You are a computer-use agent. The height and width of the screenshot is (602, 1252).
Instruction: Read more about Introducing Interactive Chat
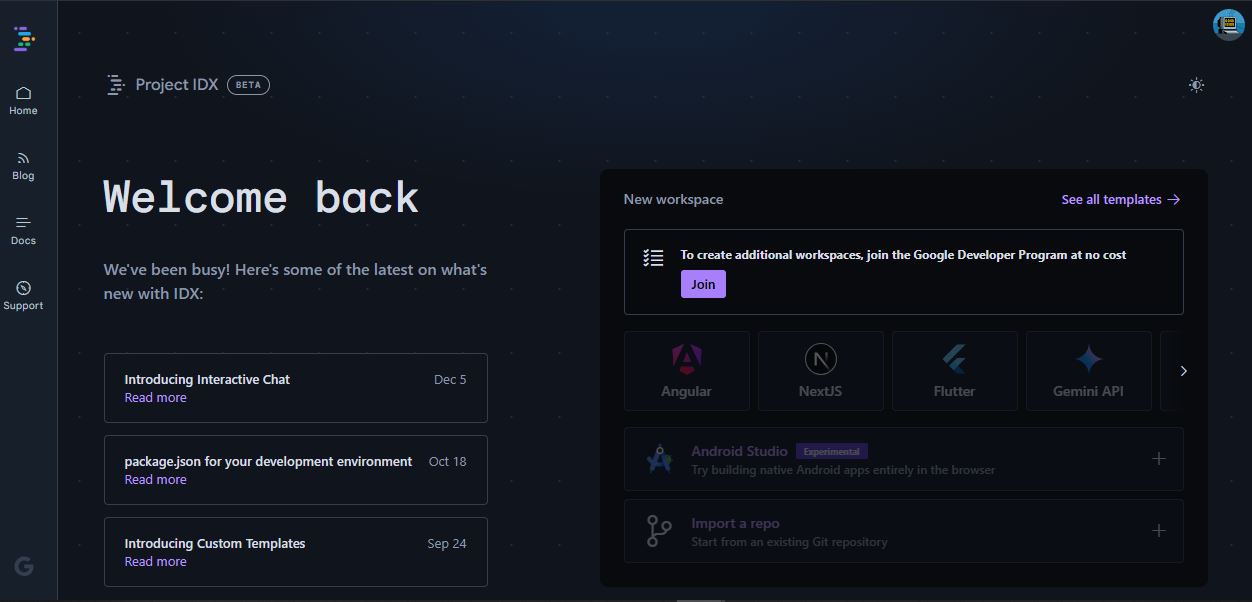point(155,398)
